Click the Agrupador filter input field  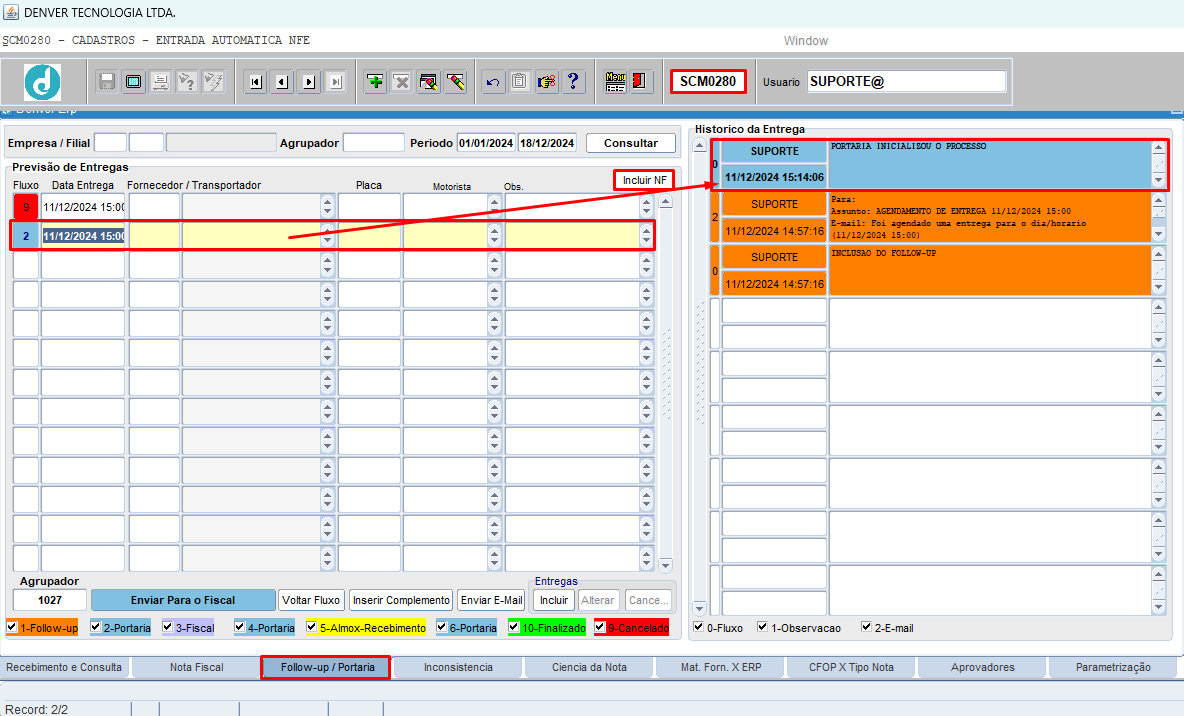(x=374, y=143)
